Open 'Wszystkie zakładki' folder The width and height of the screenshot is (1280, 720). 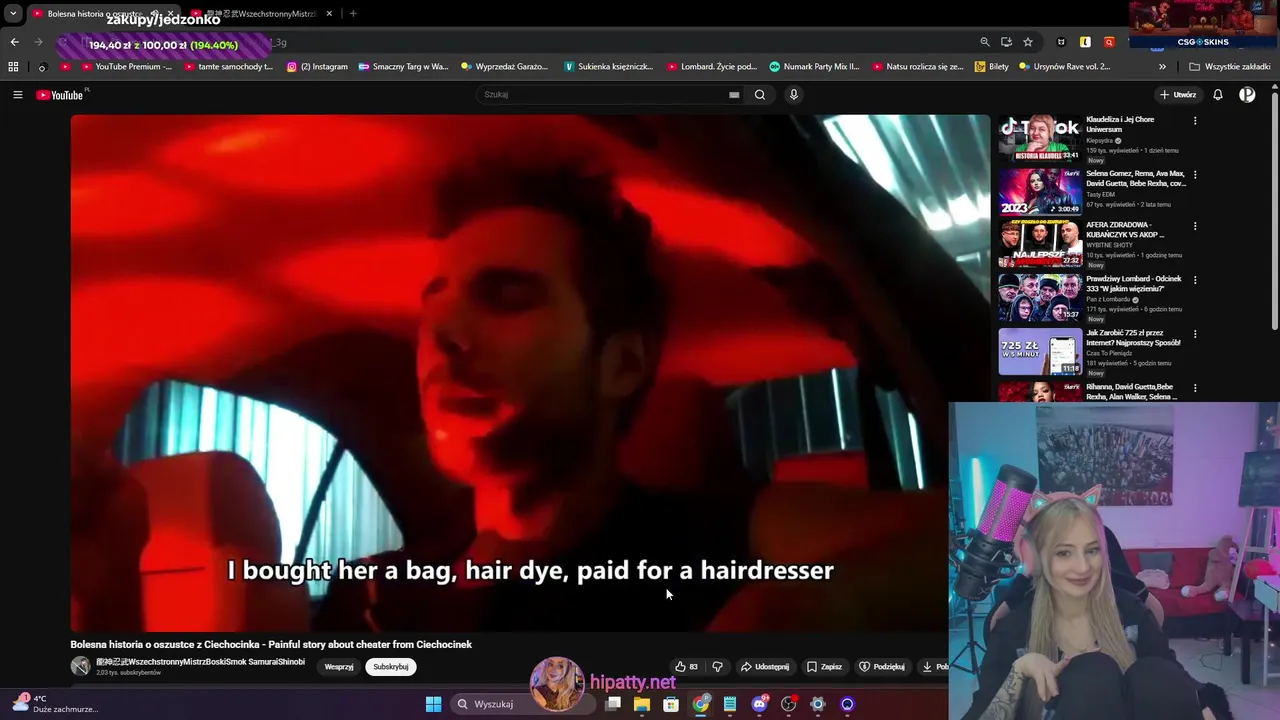point(1230,67)
